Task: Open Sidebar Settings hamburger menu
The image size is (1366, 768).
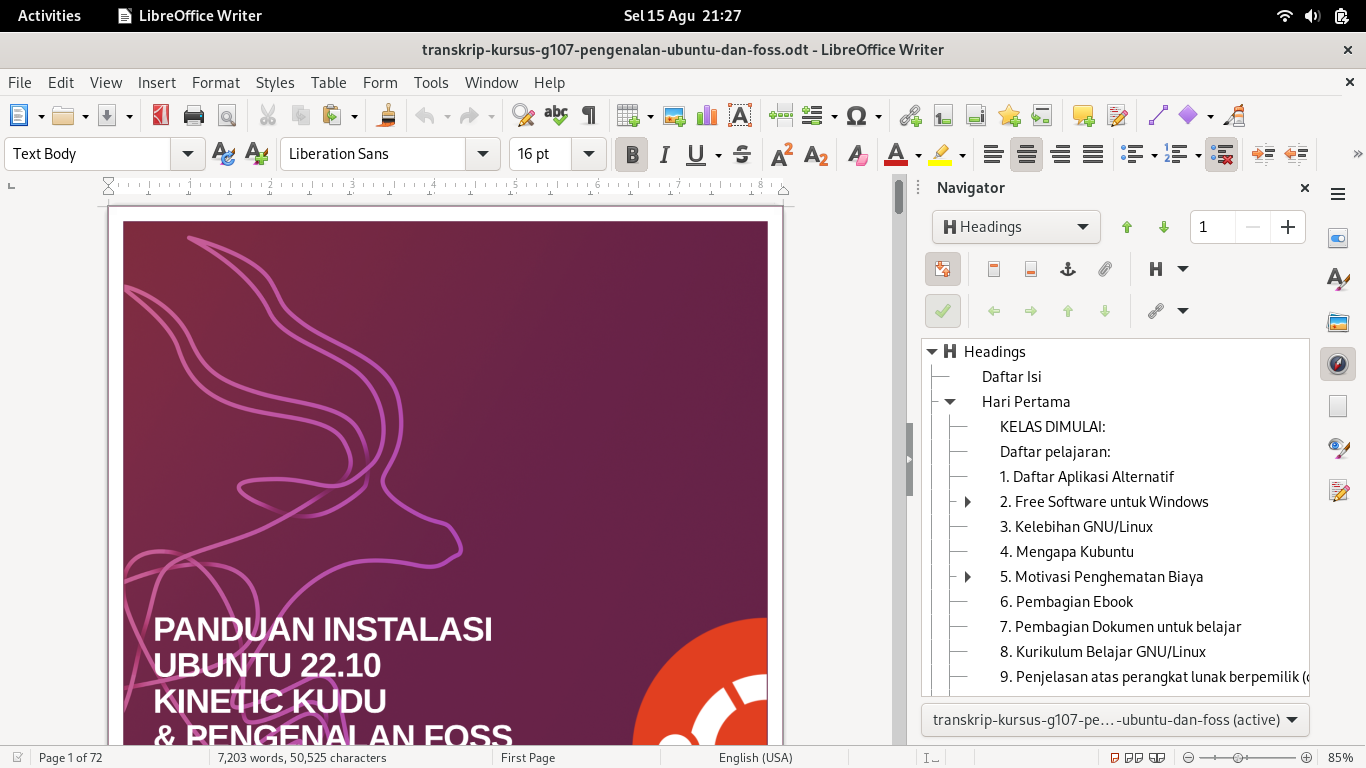Action: [1338, 193]
